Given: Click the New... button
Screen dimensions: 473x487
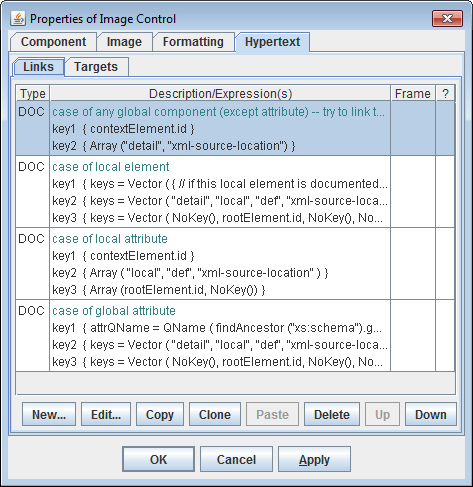Looking at the screenshot, I should pyautogui.click(x=49, y=414).
